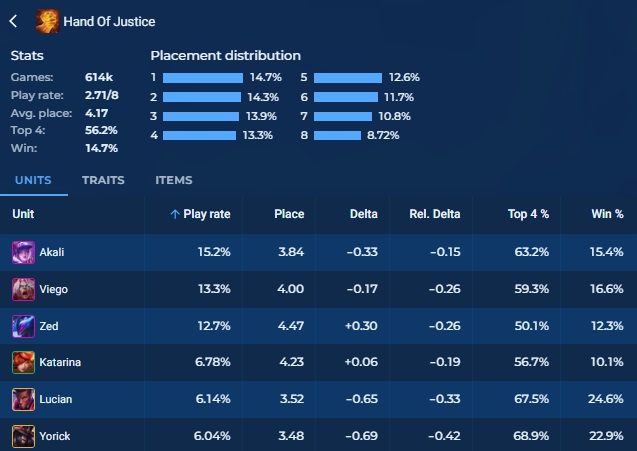Sort table by Delta column
The height and width of the screenshot is (451, 637).
[364, 214]
